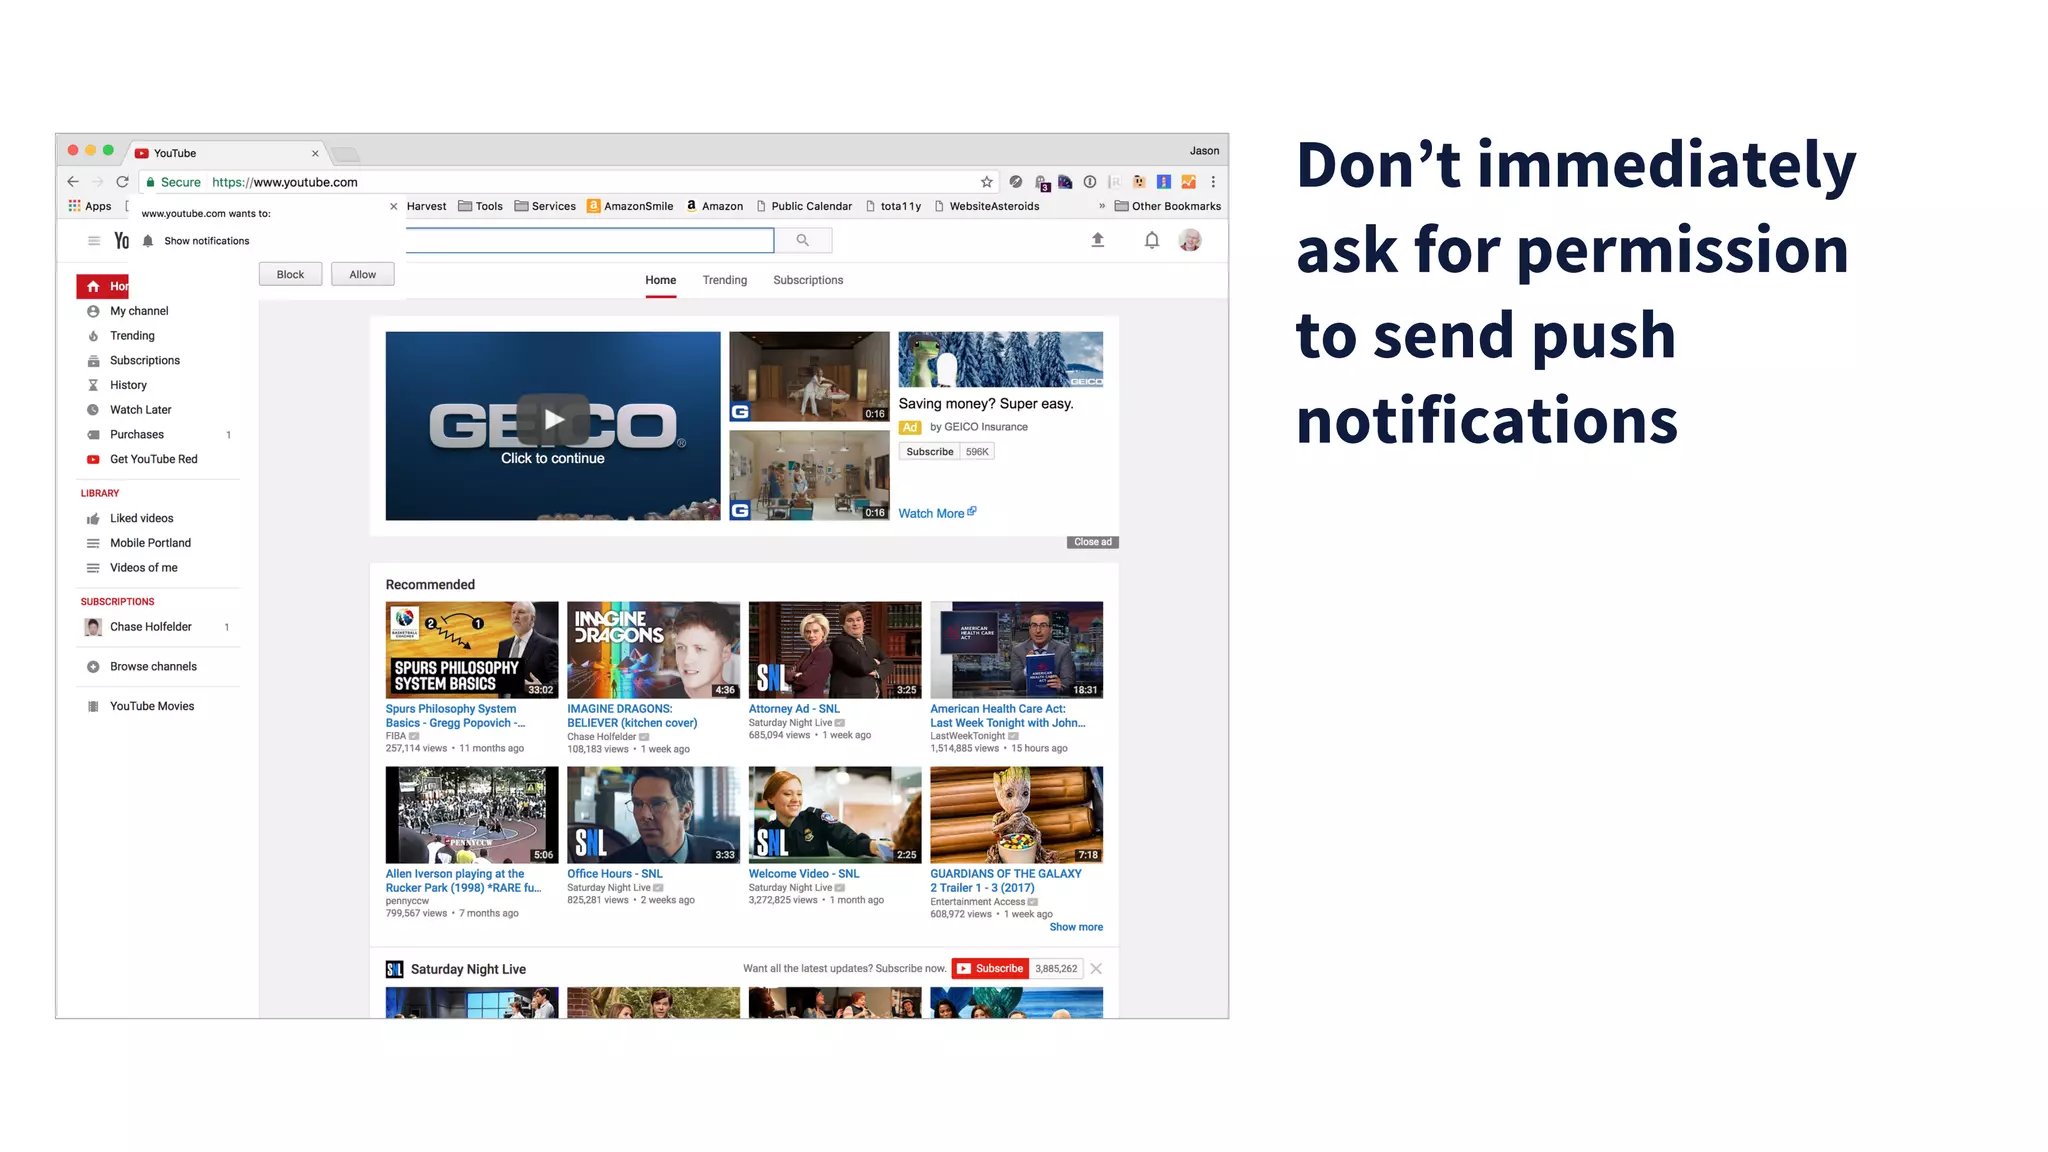Open the WebsiteAsteroids bookmark
This screenshot has height=1152, width=2048.
coord(987,206)
